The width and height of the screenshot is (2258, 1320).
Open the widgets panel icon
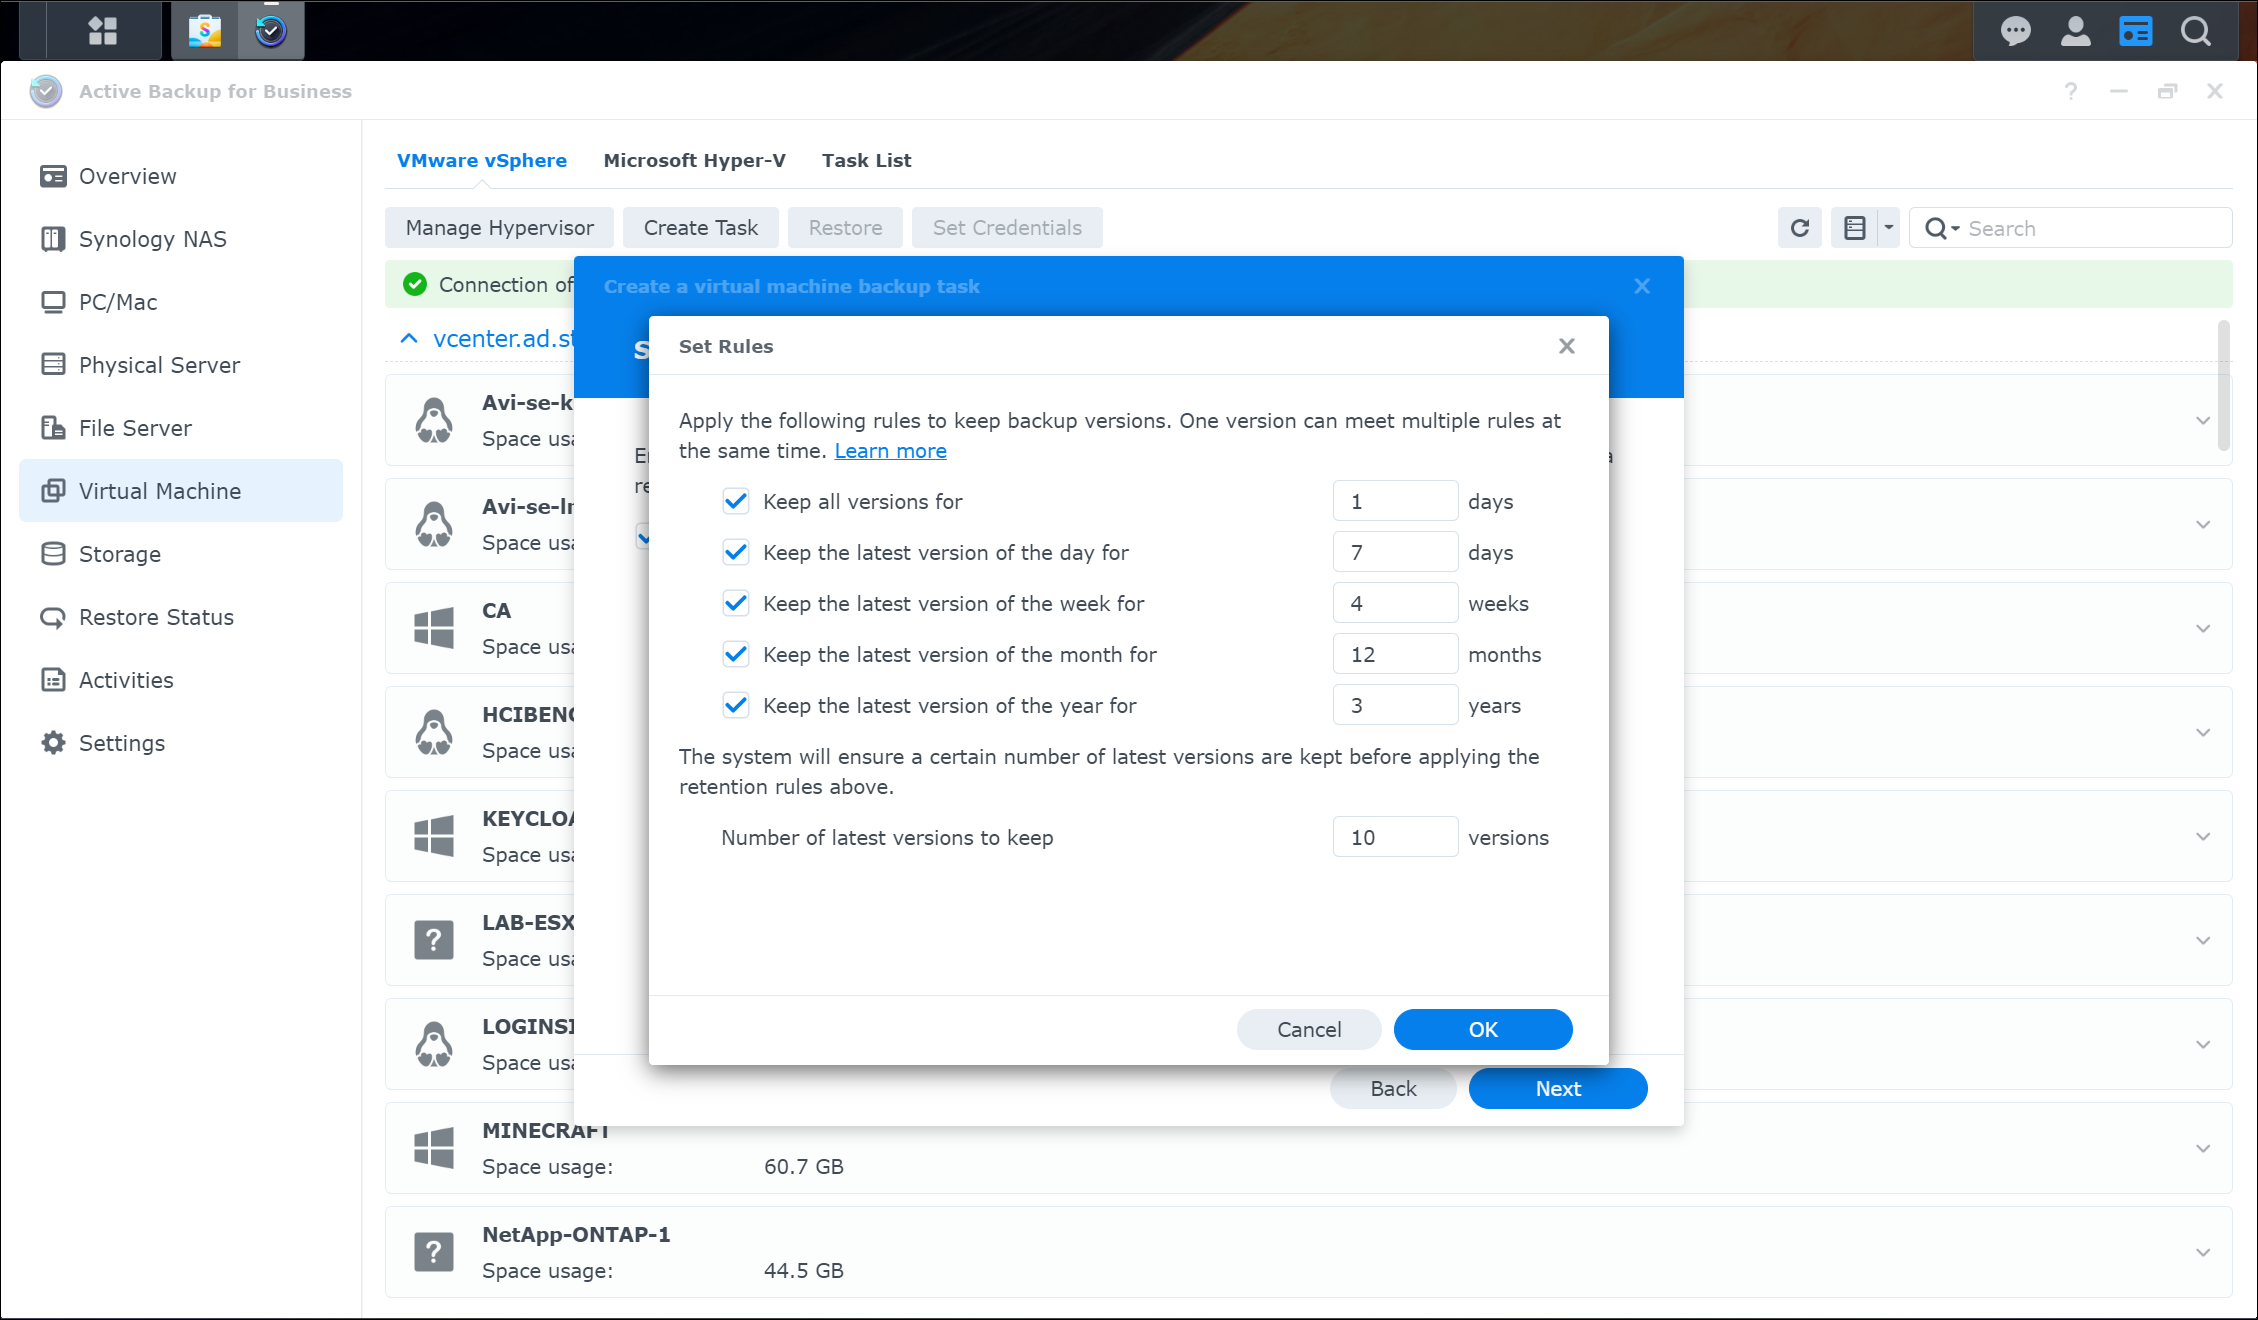(x=2135, y=31)
